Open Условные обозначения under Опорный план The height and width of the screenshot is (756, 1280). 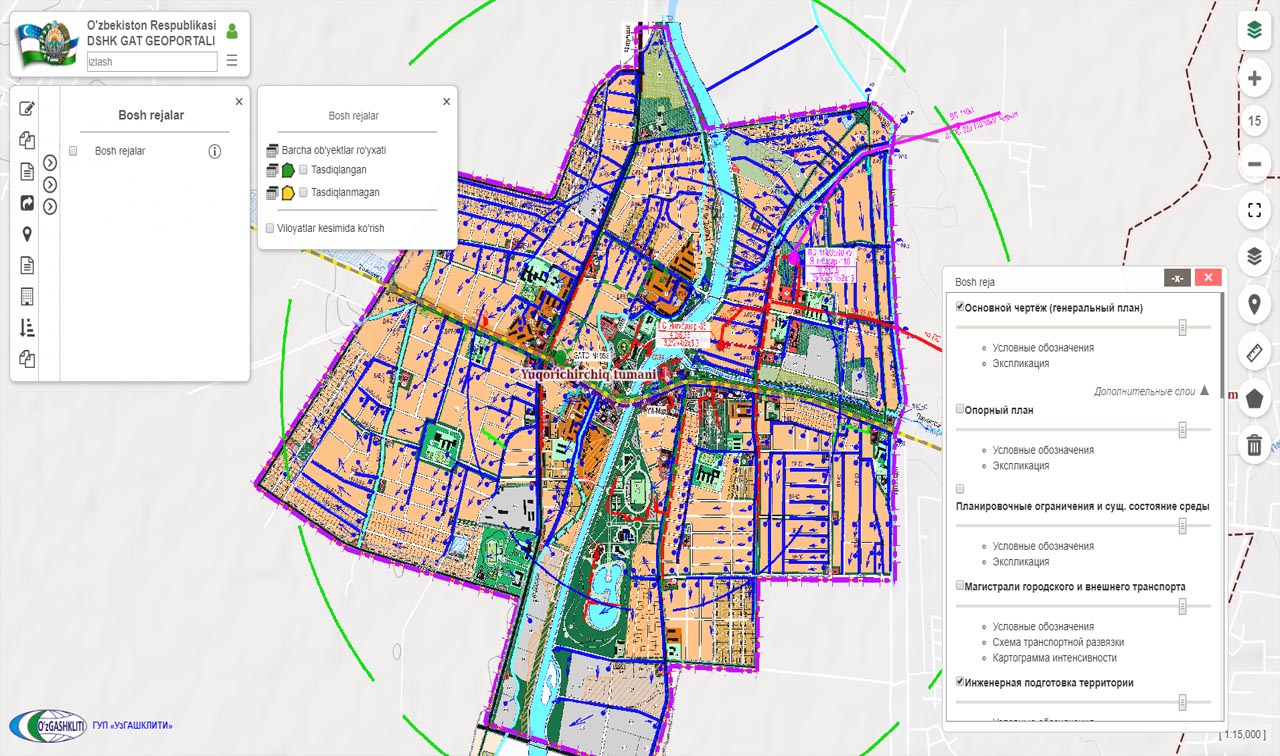coord(1043,450)
